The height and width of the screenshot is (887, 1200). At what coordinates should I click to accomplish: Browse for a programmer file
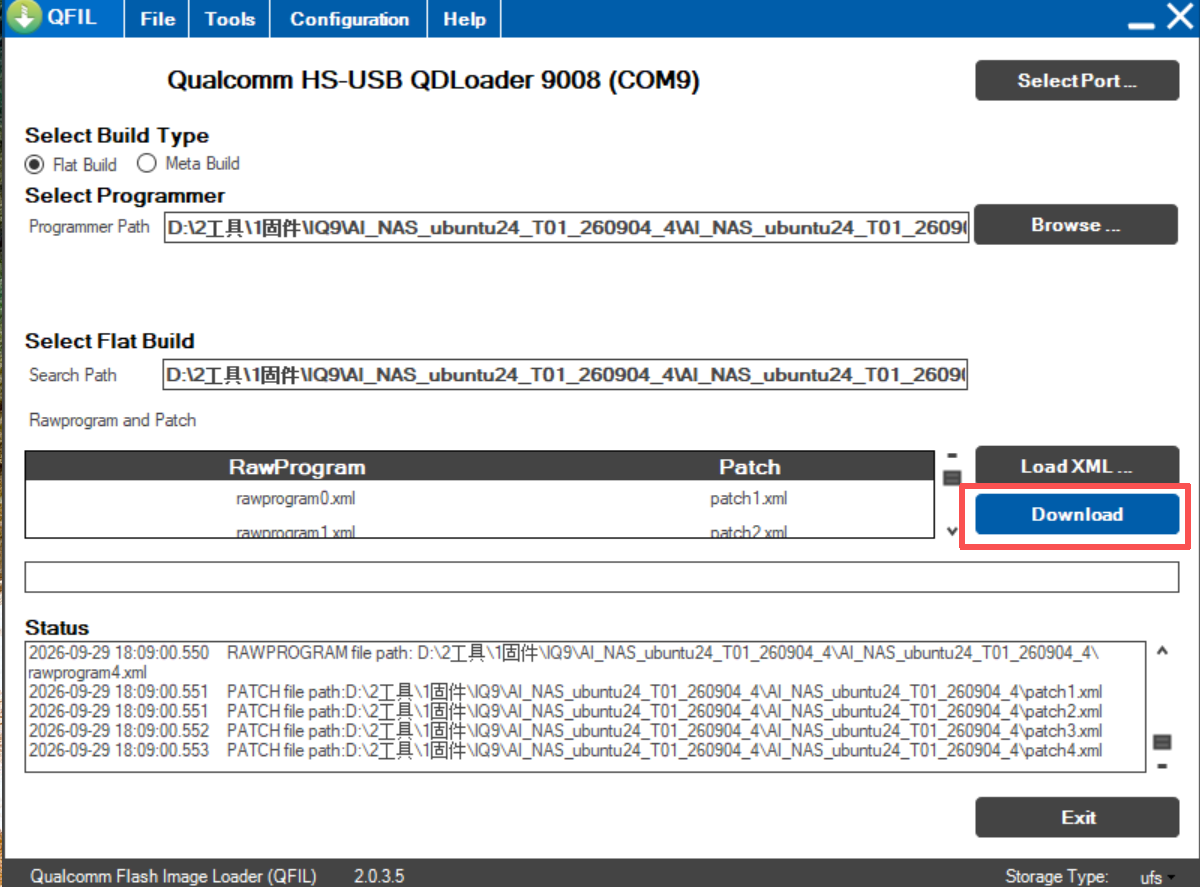click(1077, 225)
